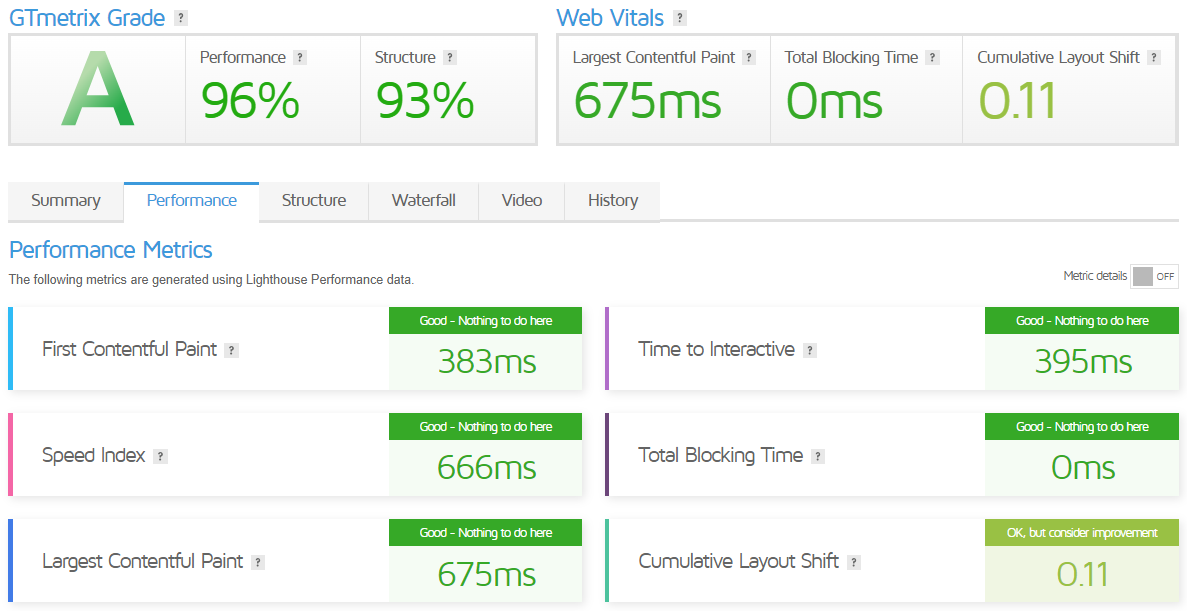Click the 0.11 value in Cumulative Layout Shift row

coord(1083,574)
